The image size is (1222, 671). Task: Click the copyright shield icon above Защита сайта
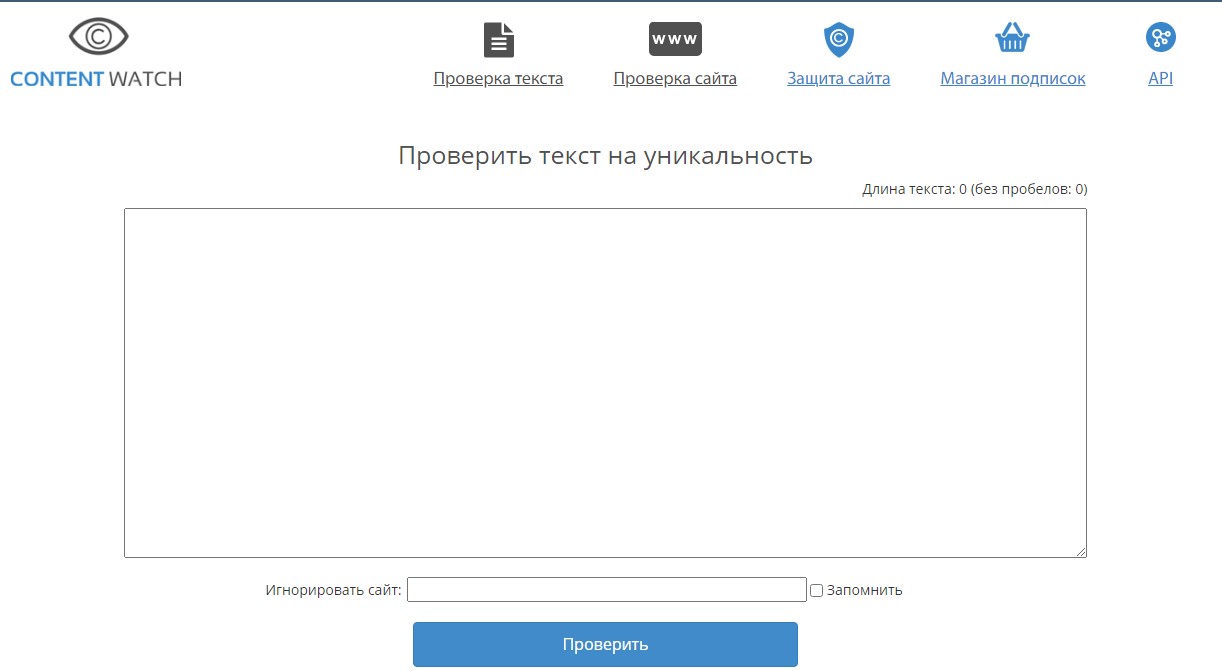point(838,40)
